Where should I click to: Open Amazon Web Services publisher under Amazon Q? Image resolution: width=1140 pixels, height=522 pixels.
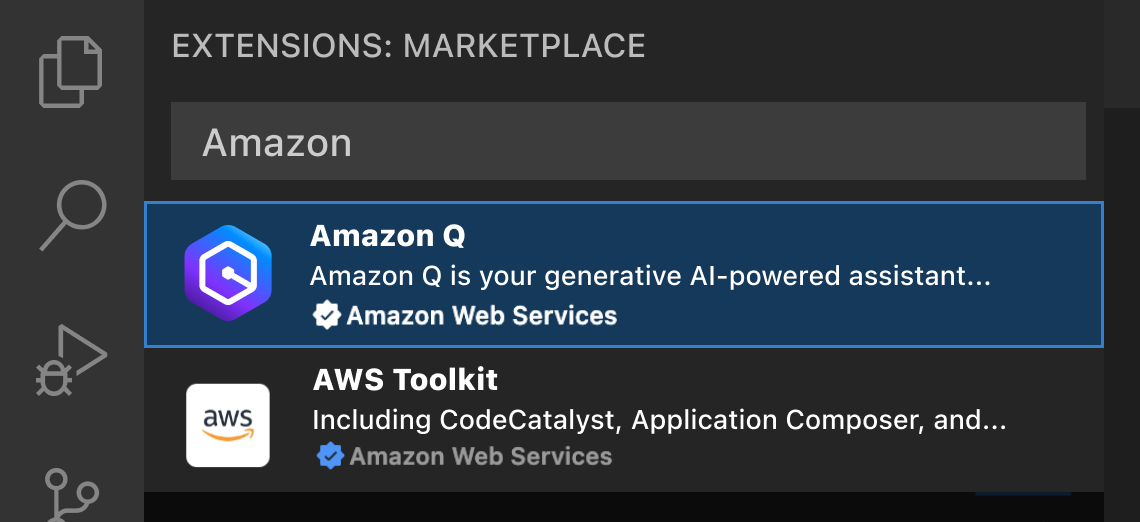(482, 316)
